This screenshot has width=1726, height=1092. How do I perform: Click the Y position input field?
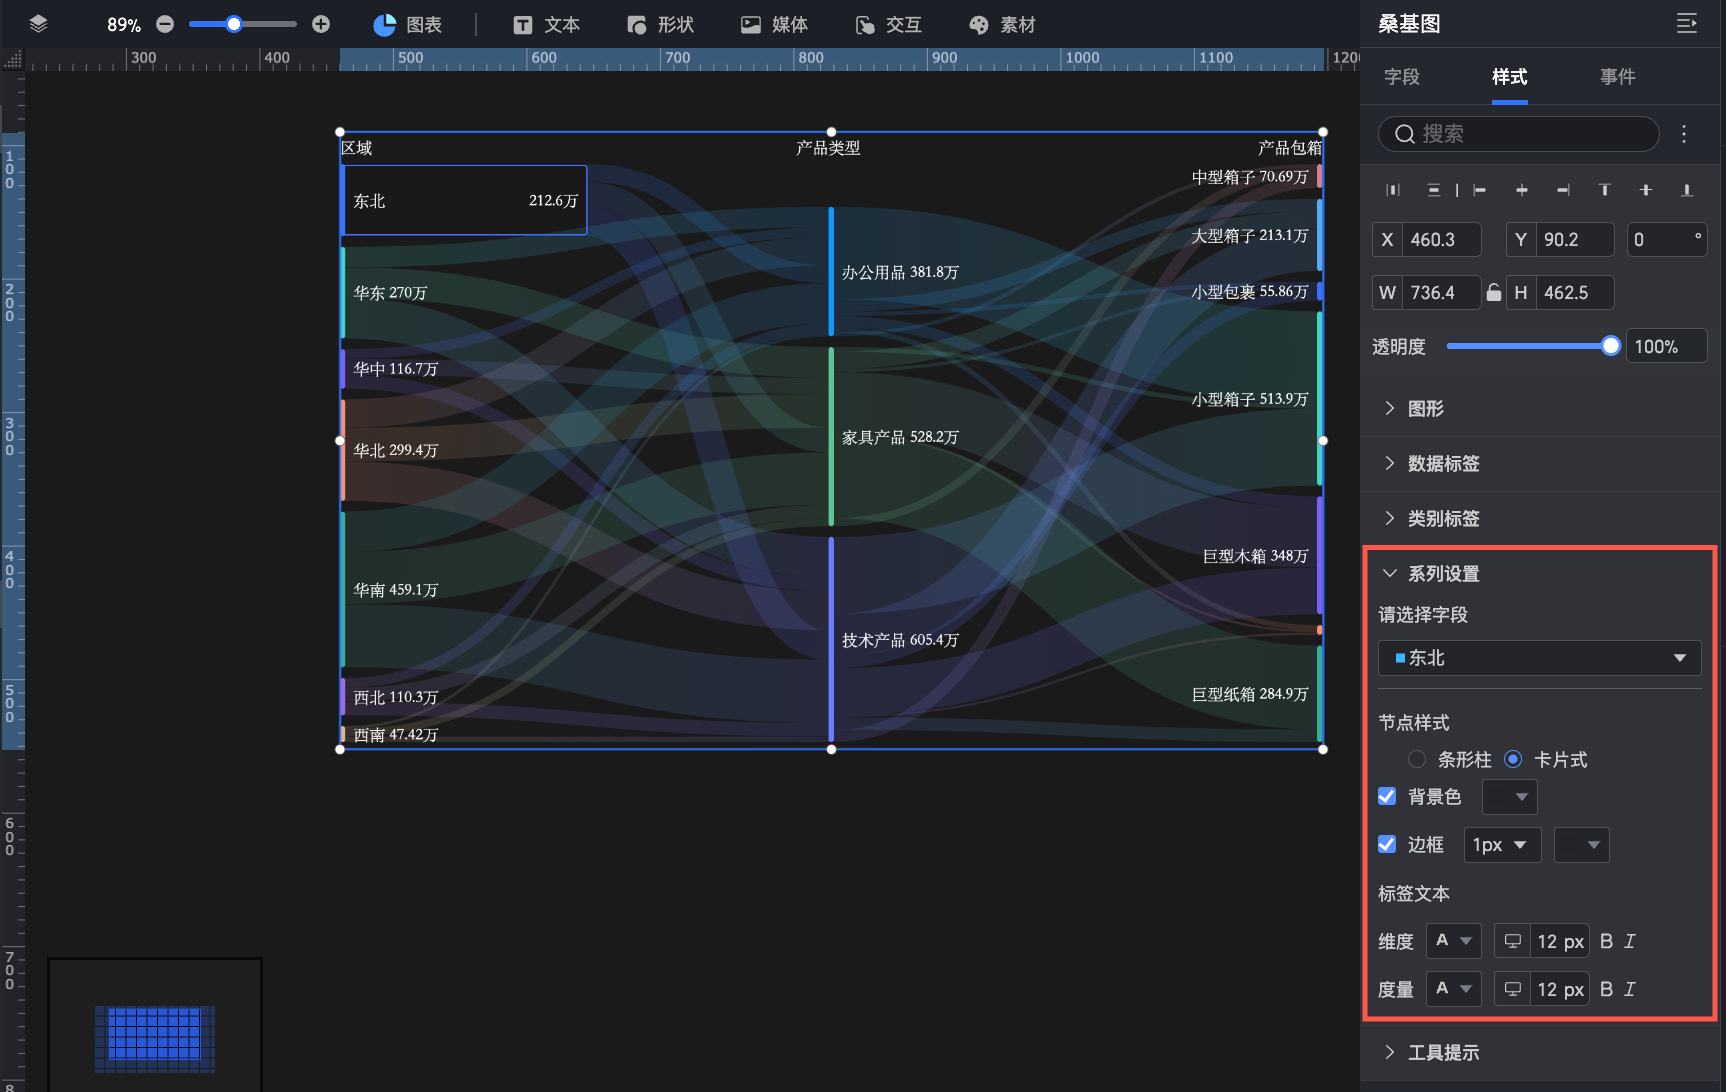point(1575,239)
